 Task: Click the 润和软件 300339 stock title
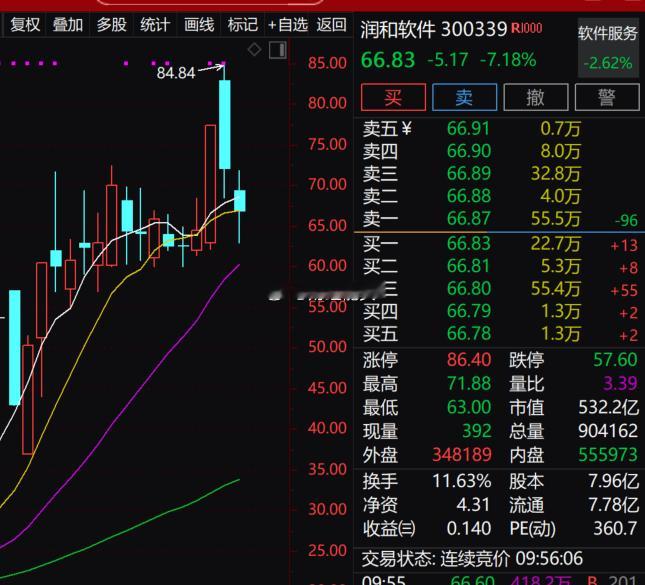434,29
